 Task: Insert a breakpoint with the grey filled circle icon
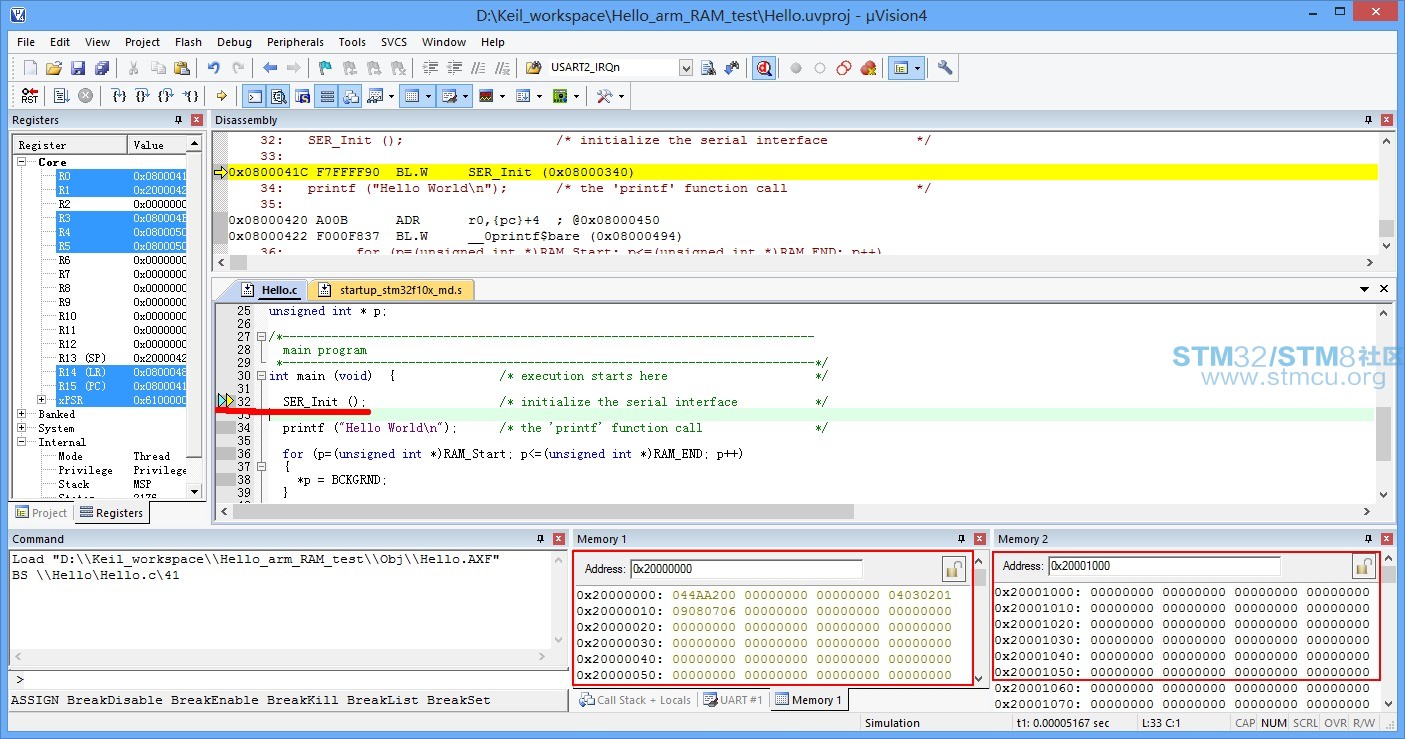click(796, 68)
